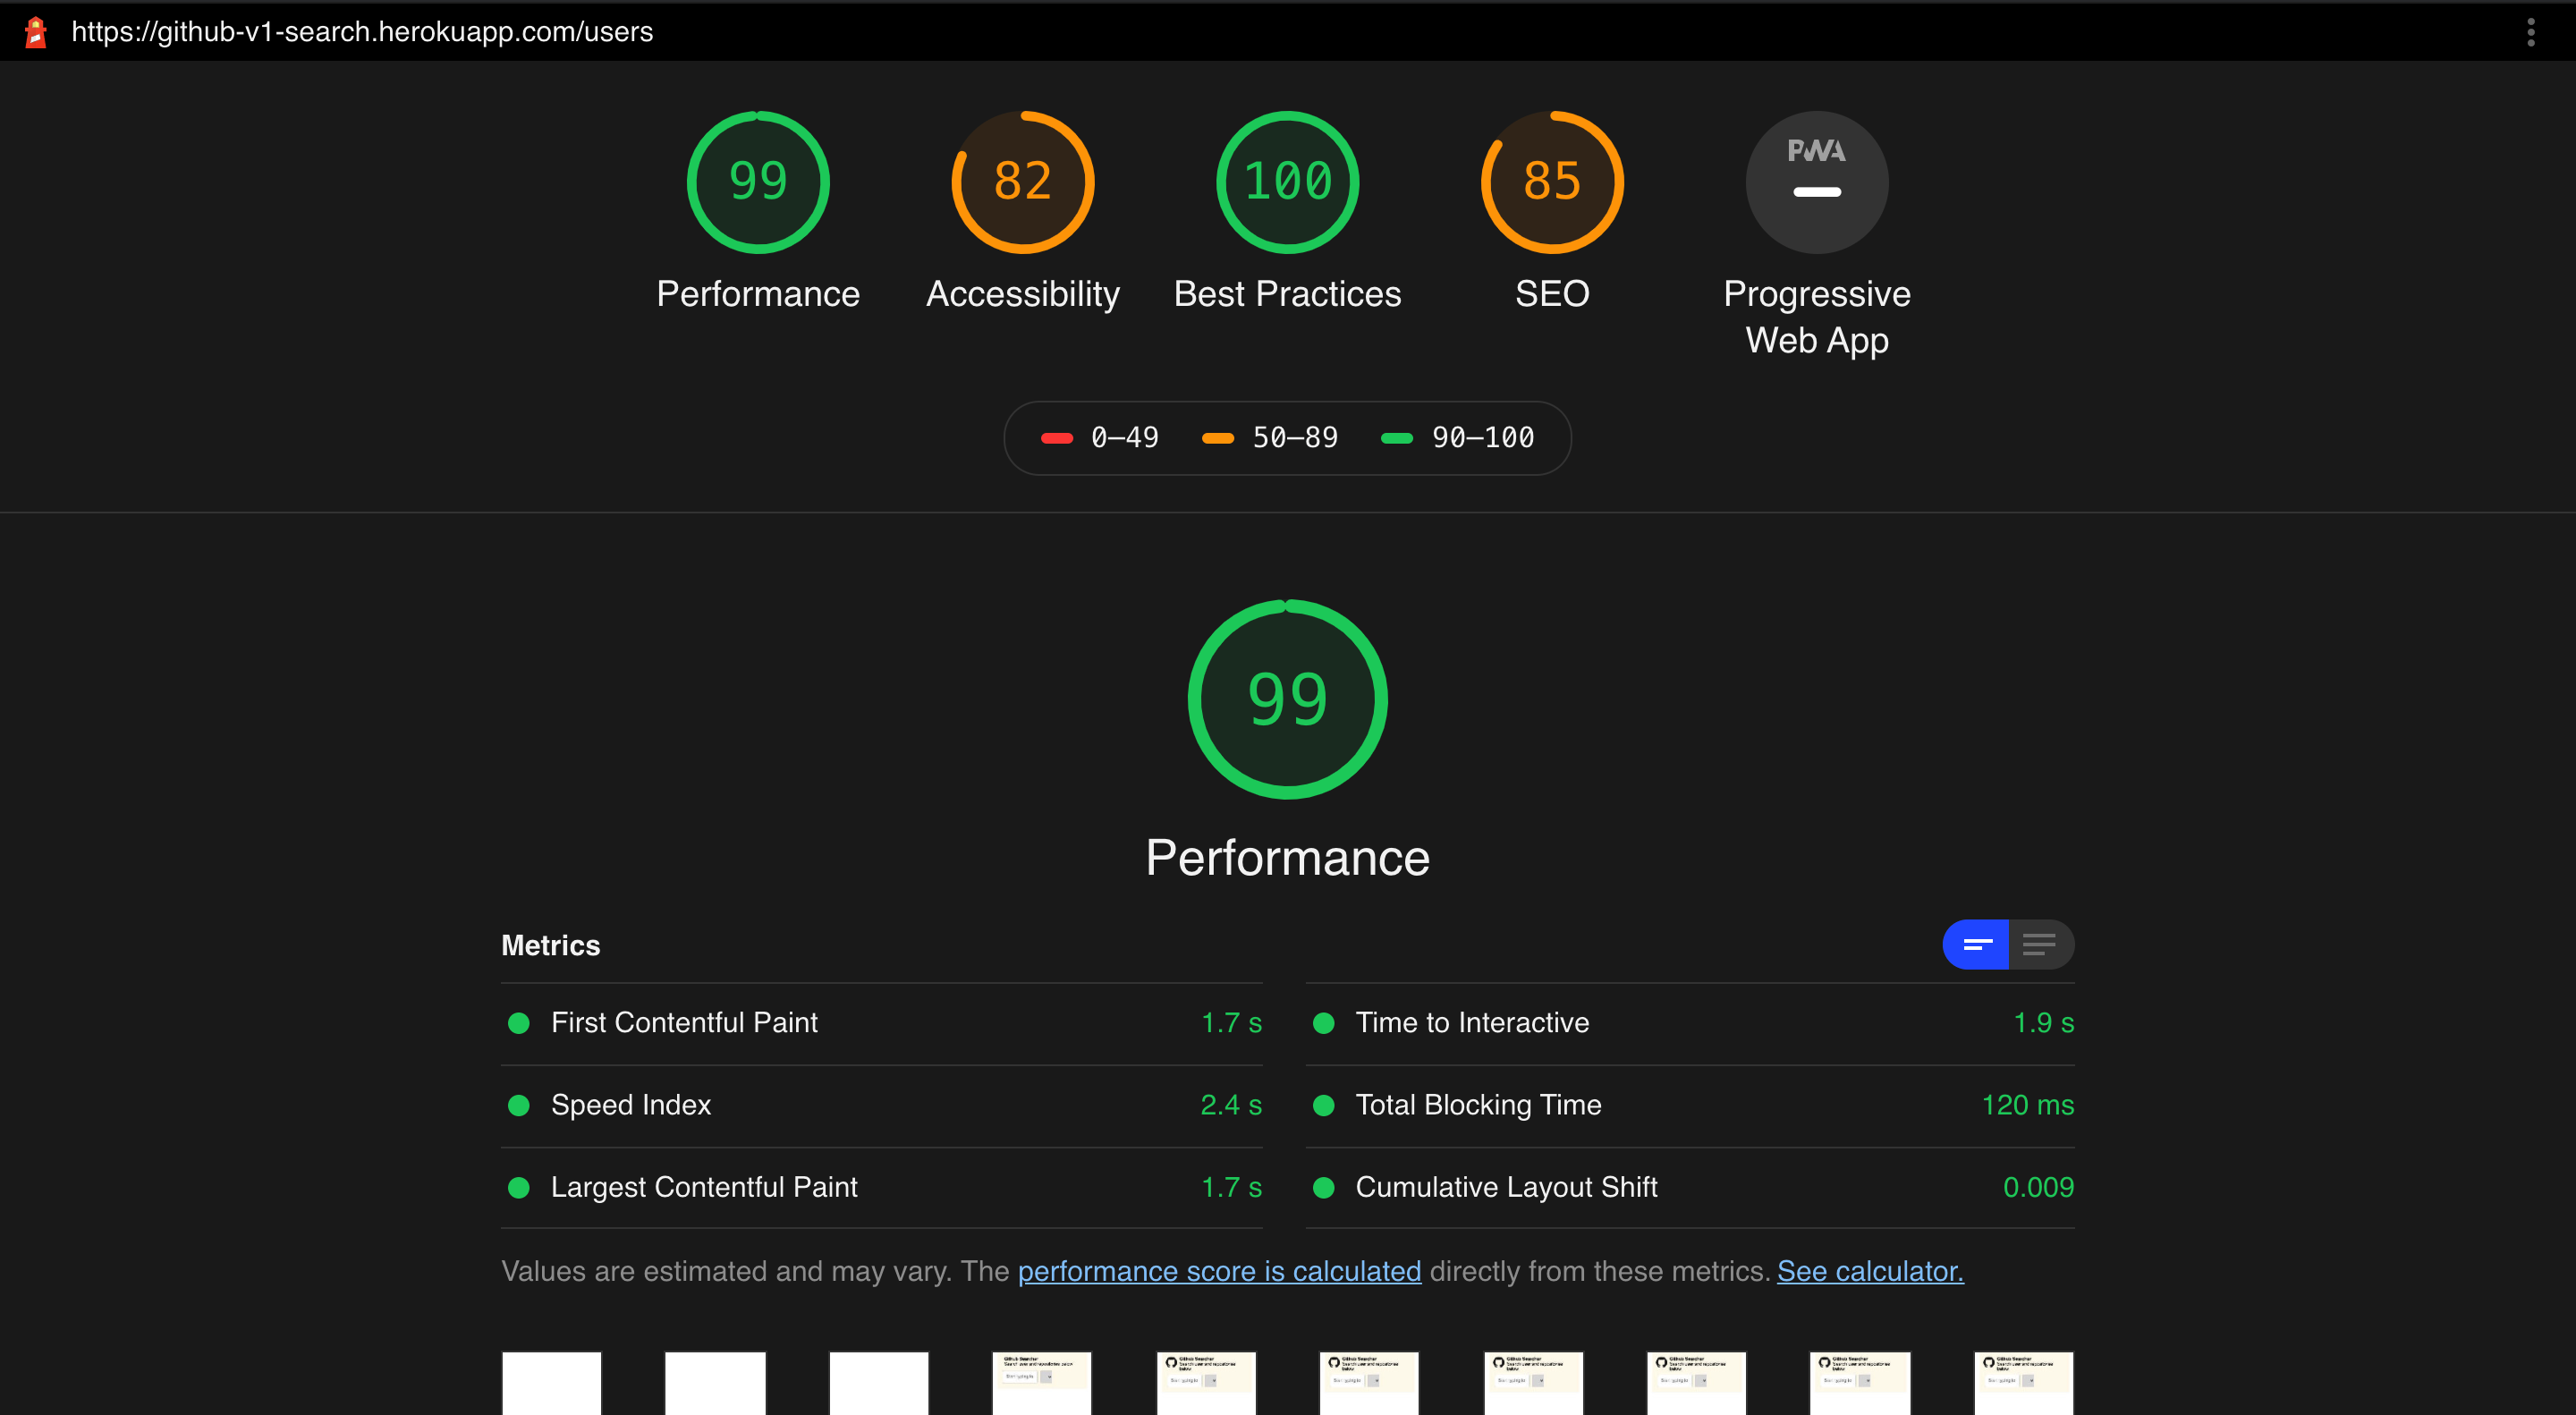Expand the Speed Index metric row

coord(631,1105)
